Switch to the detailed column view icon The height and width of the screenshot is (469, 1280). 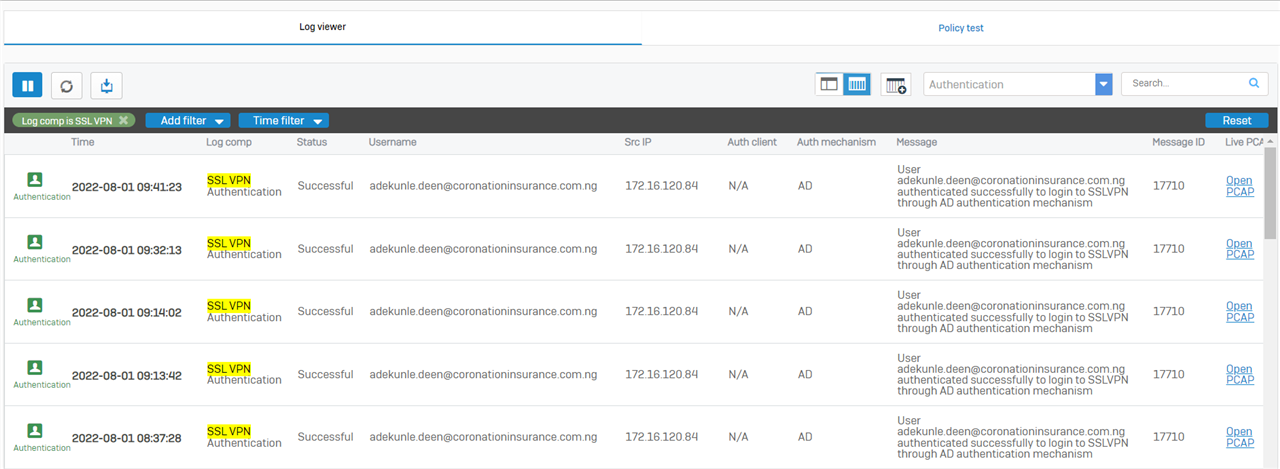(x=857, y=85)
